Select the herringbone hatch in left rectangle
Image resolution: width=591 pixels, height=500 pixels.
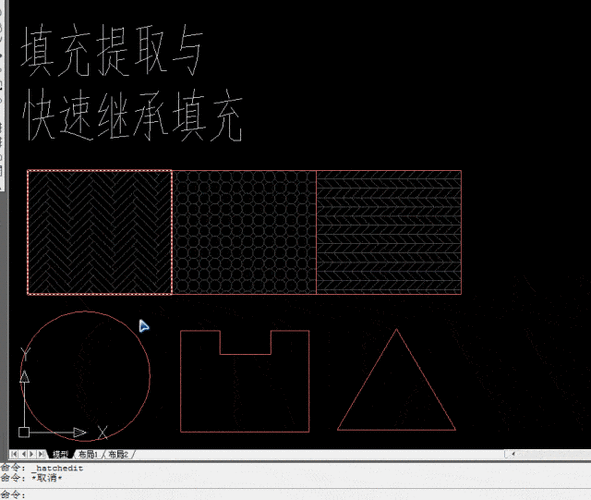point(100,232)
